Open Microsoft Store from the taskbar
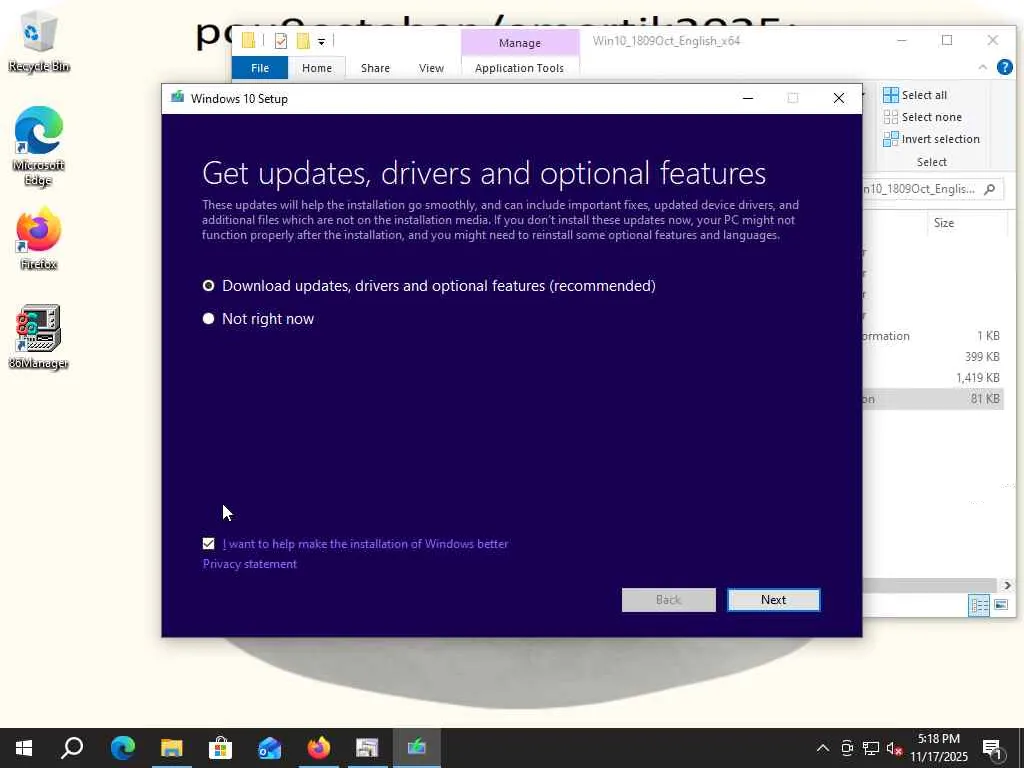Image resolution: width=1024 pixels, height=768 pixels. 221,748
